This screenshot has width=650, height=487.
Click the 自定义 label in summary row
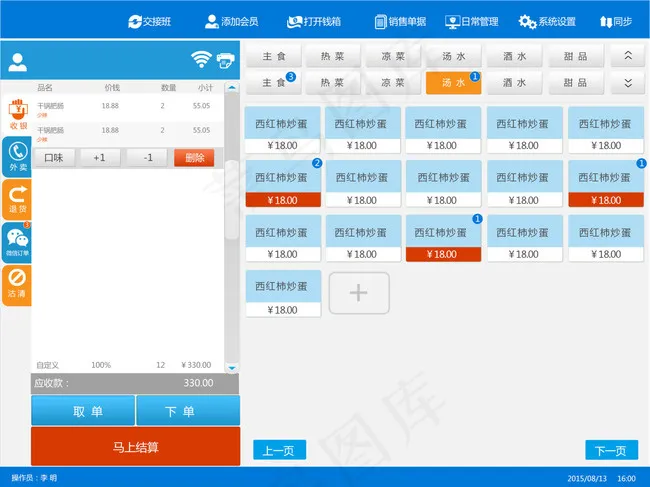point(47,365)
